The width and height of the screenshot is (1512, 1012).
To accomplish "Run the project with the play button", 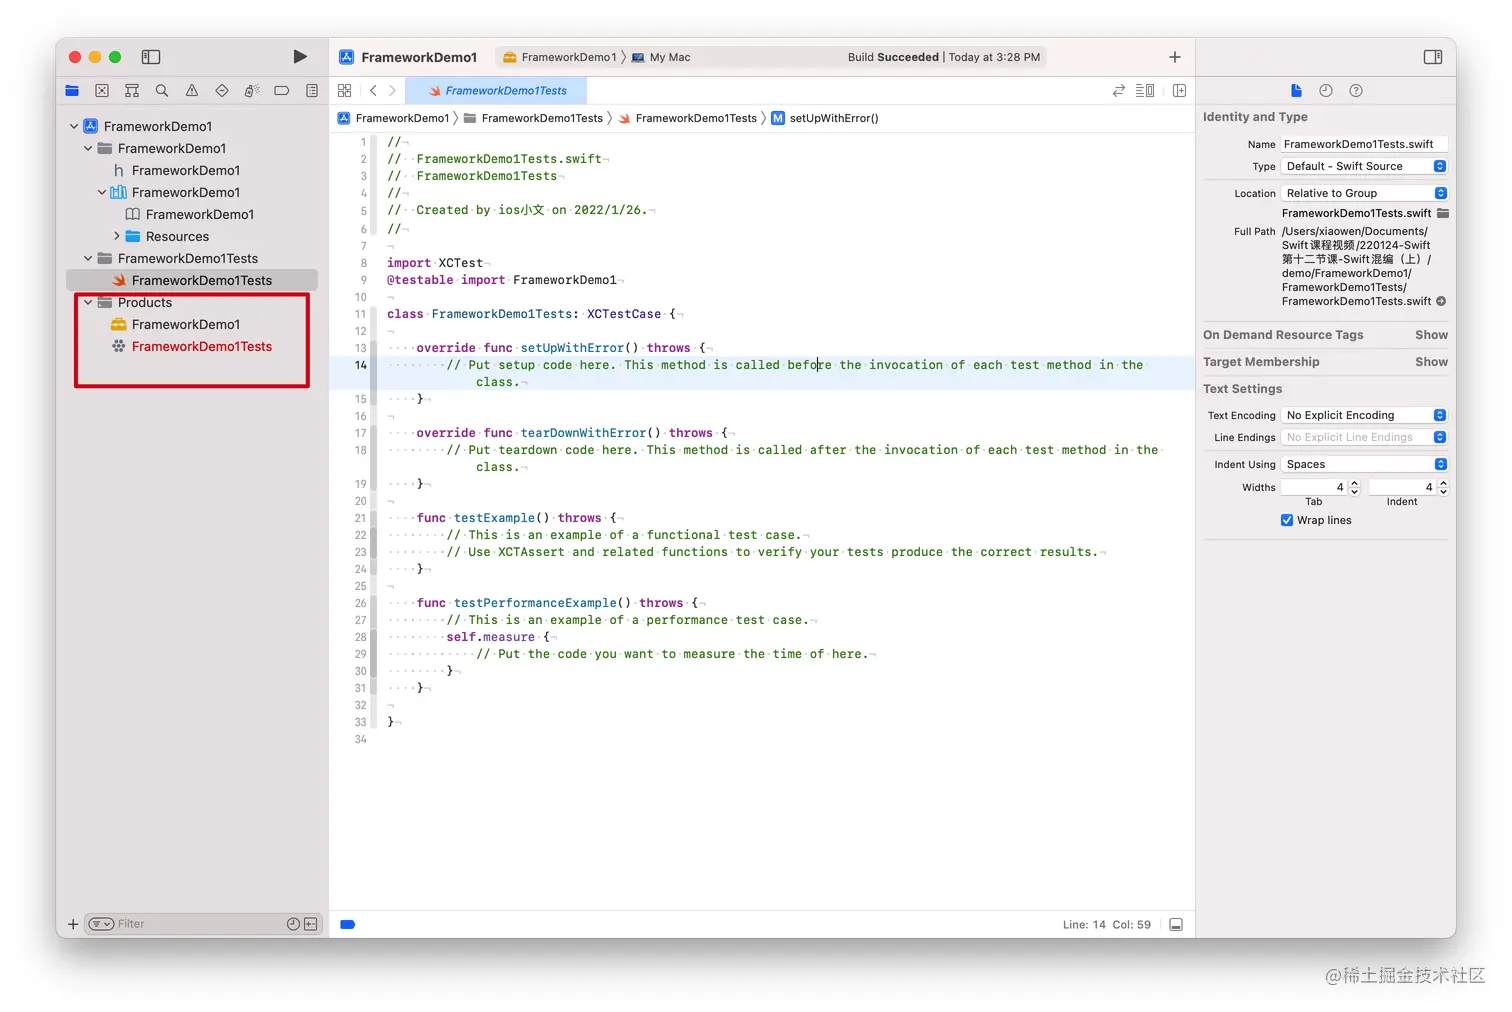I will [300, 57].
